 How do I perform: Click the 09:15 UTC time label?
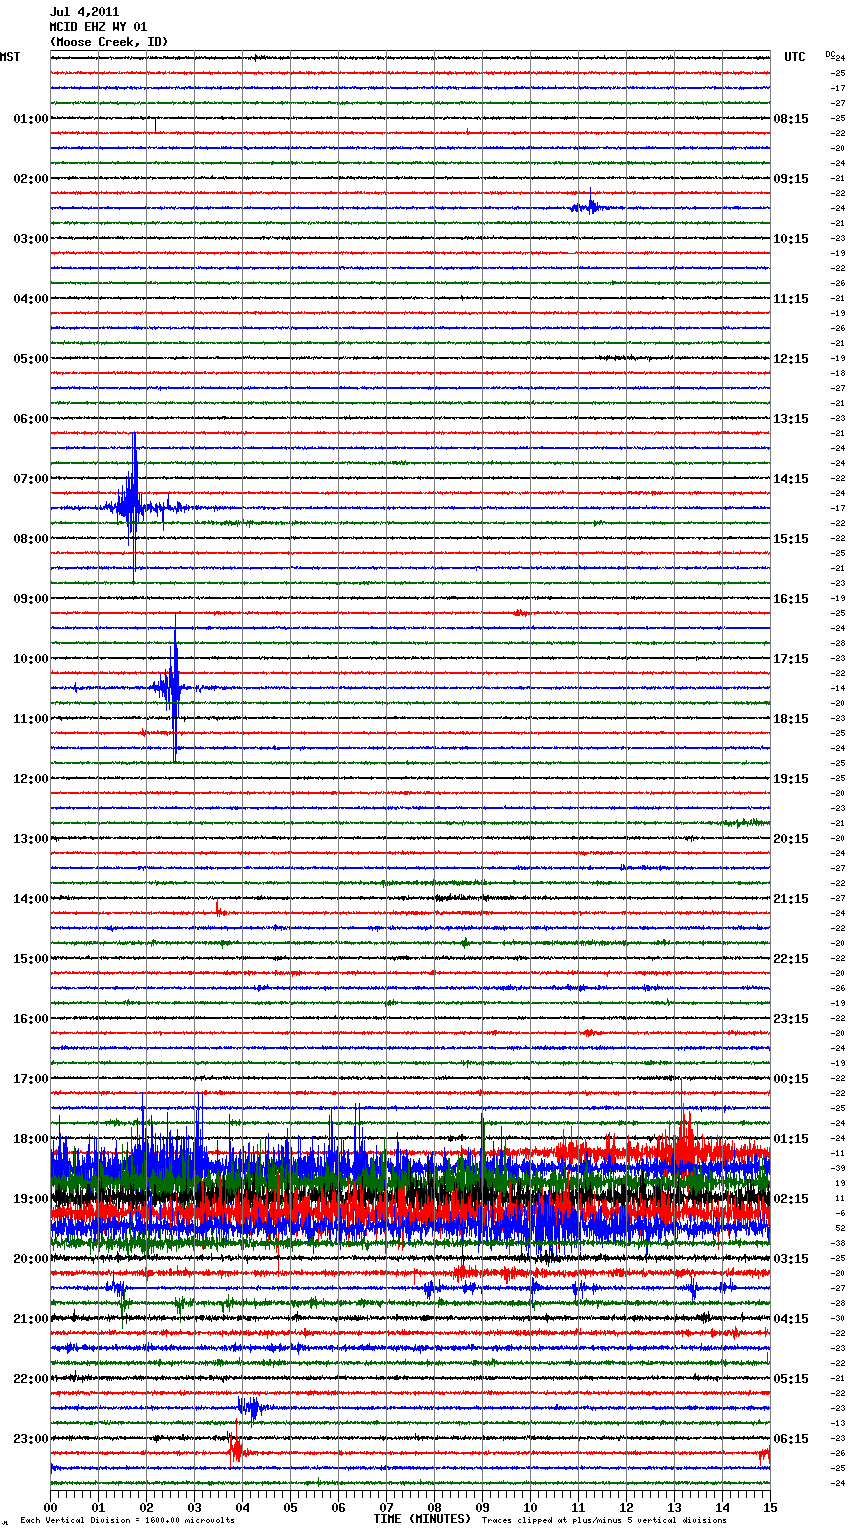(791, 179)
